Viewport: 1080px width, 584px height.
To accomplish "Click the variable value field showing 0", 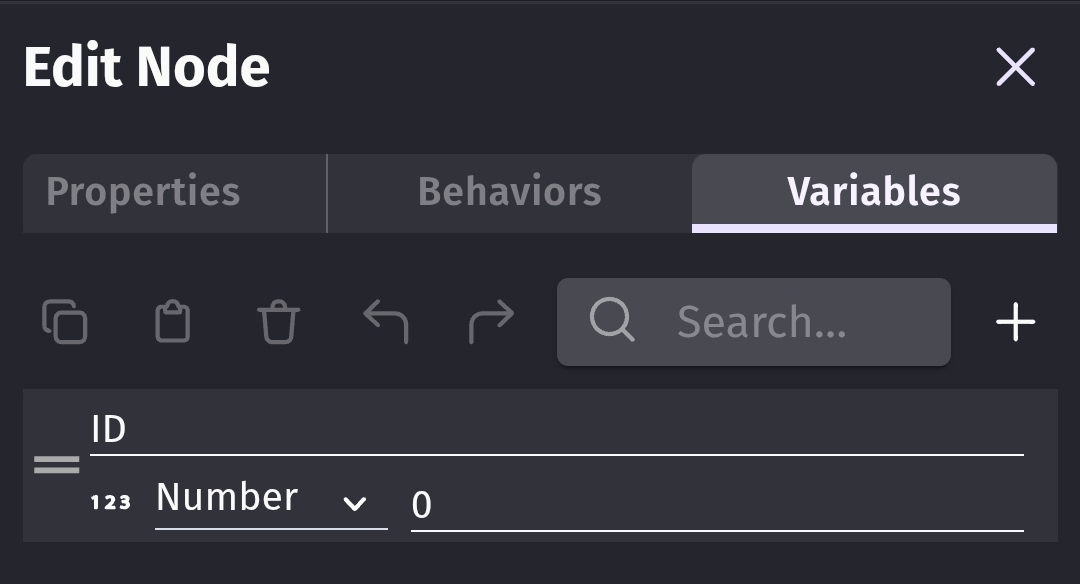I will (x=716, y=505).
